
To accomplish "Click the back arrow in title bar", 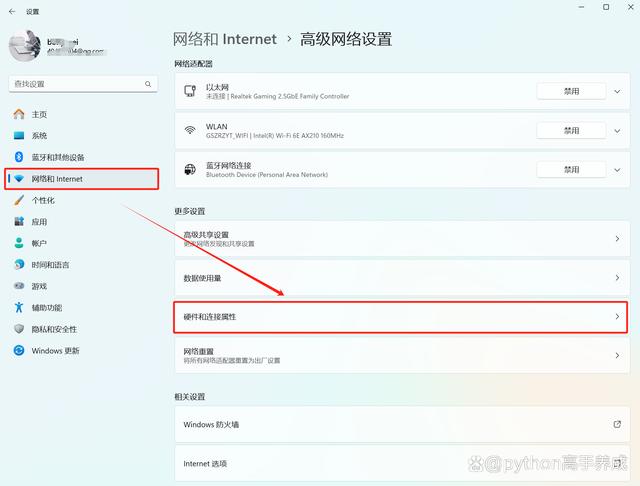I will (12, 11).
